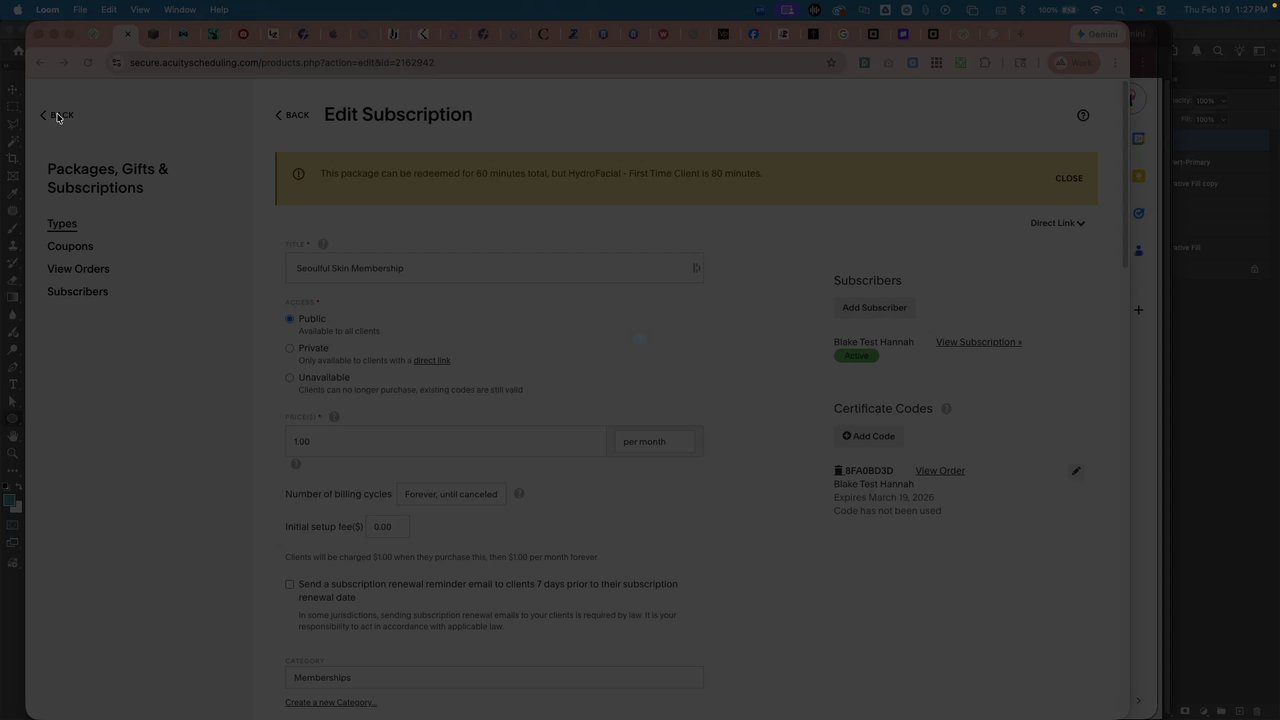1280x720 pixels.
Task: Click the browser reload icon
Action: click(x=88, y=62)
